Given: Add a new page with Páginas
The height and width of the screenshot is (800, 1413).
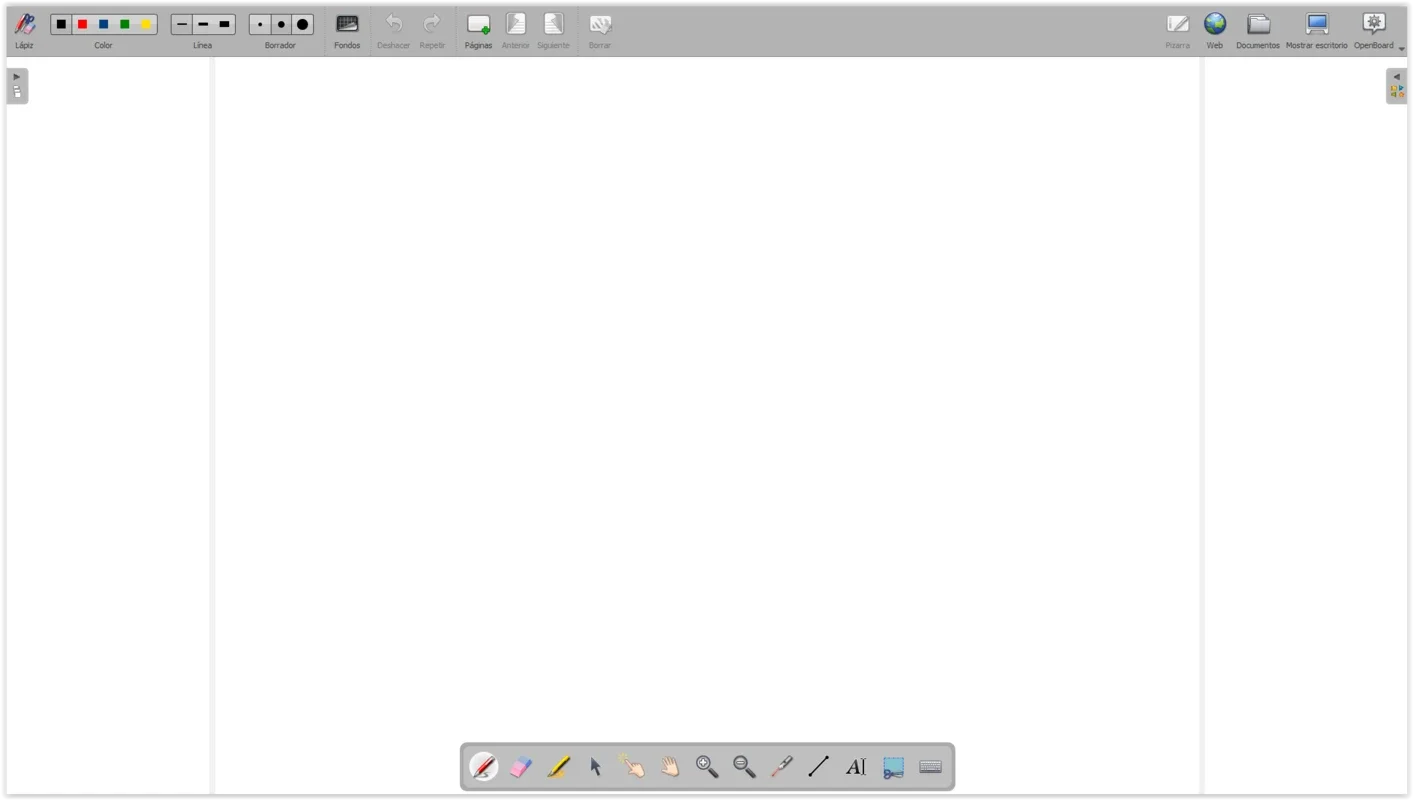Looking at the screenshot, I should pos(478,24).
